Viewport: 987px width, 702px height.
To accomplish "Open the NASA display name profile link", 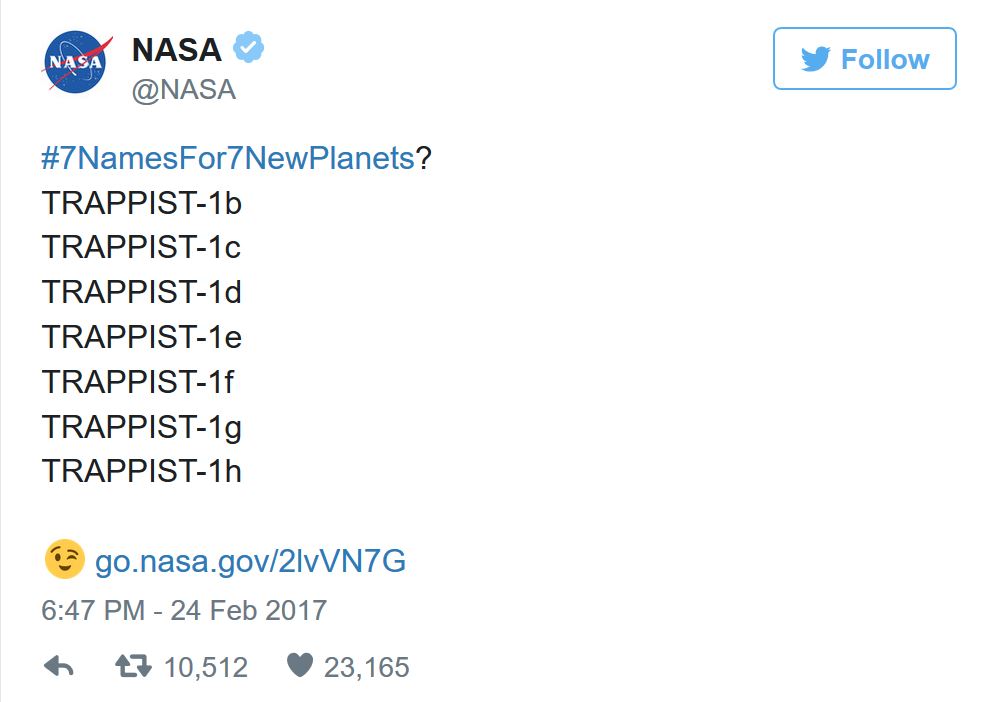I will click(x=176, y=49).
